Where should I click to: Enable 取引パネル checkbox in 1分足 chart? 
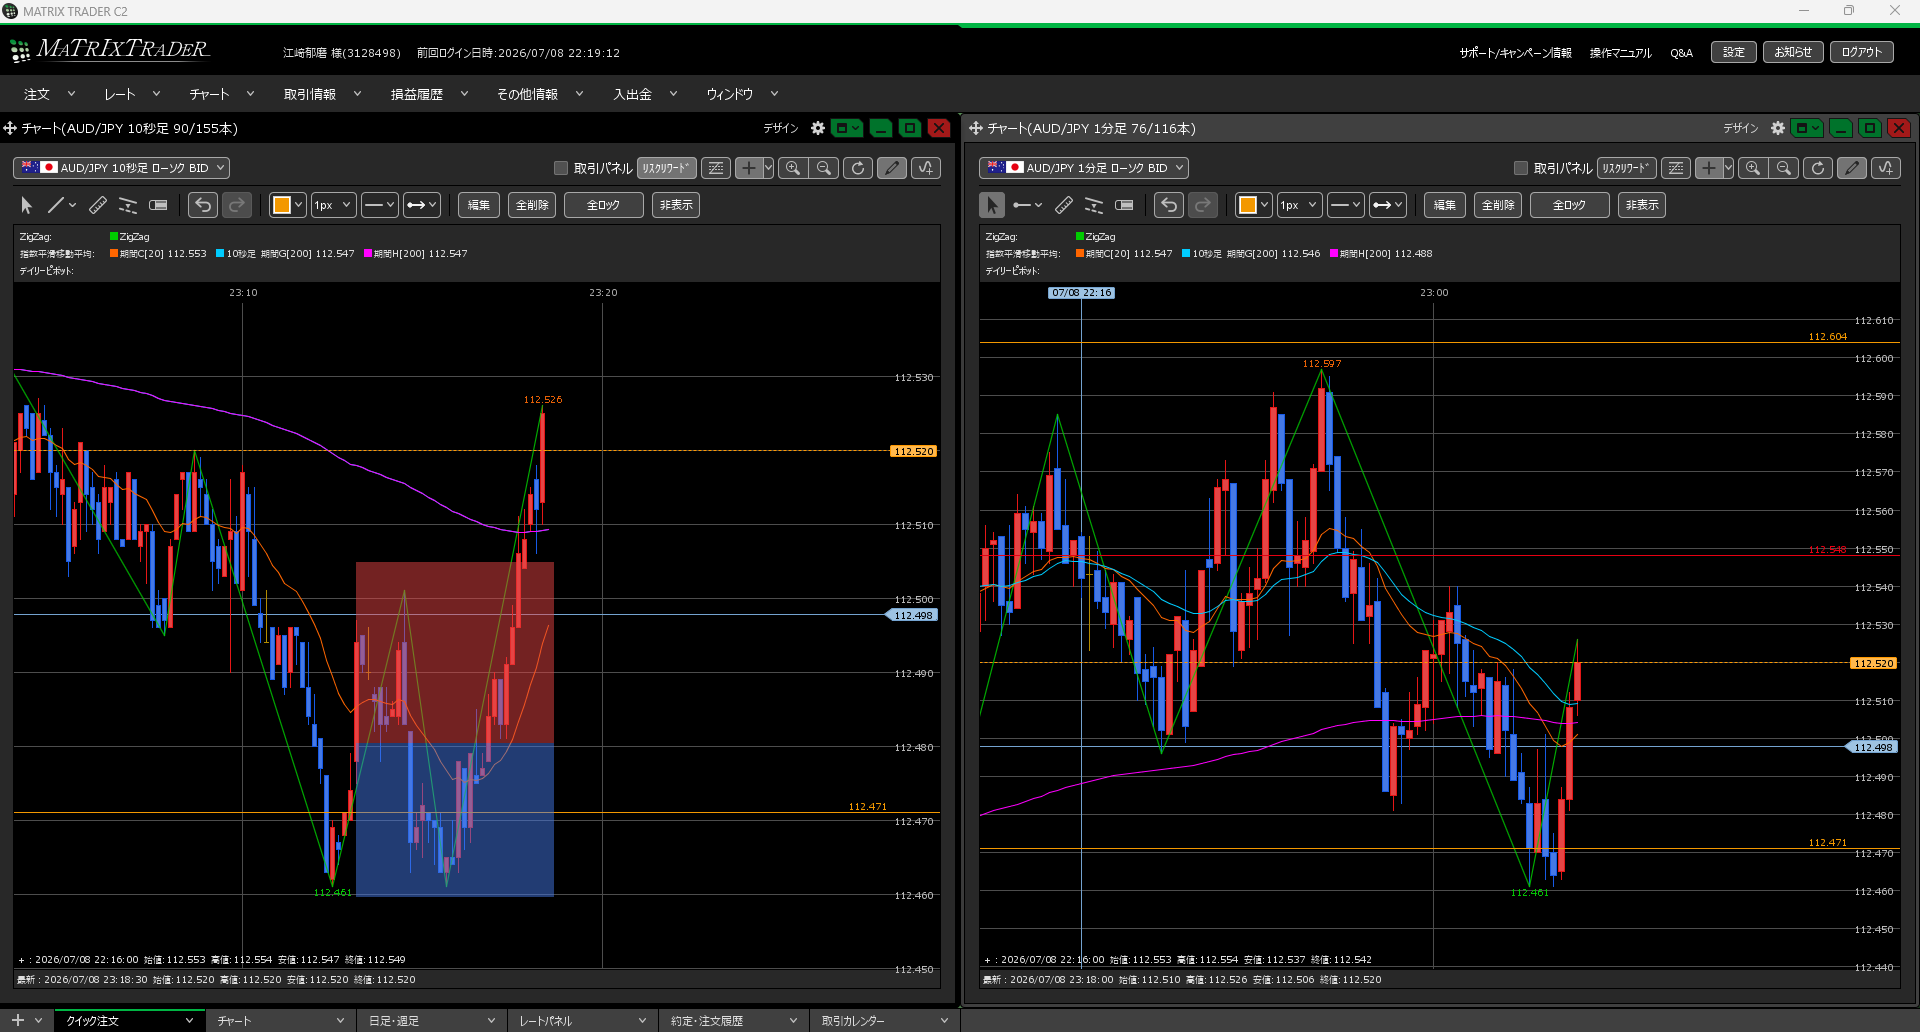point(1521,168)
